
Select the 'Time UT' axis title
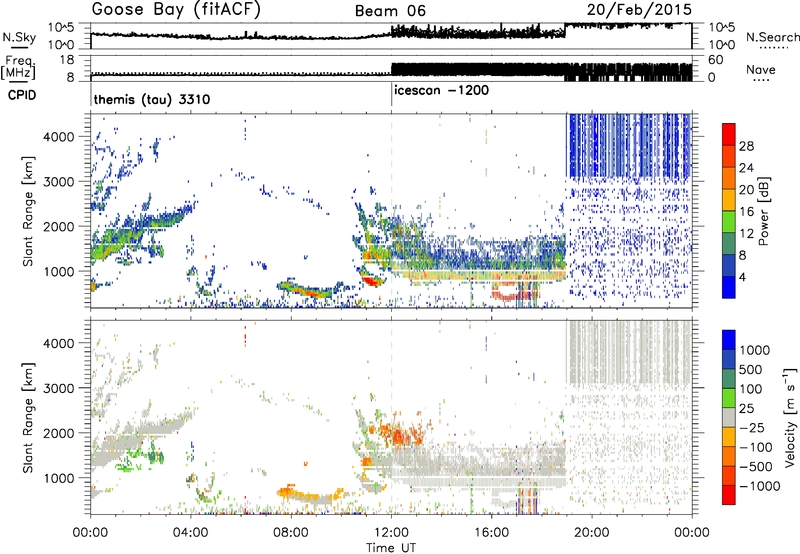tap(391, 548)
